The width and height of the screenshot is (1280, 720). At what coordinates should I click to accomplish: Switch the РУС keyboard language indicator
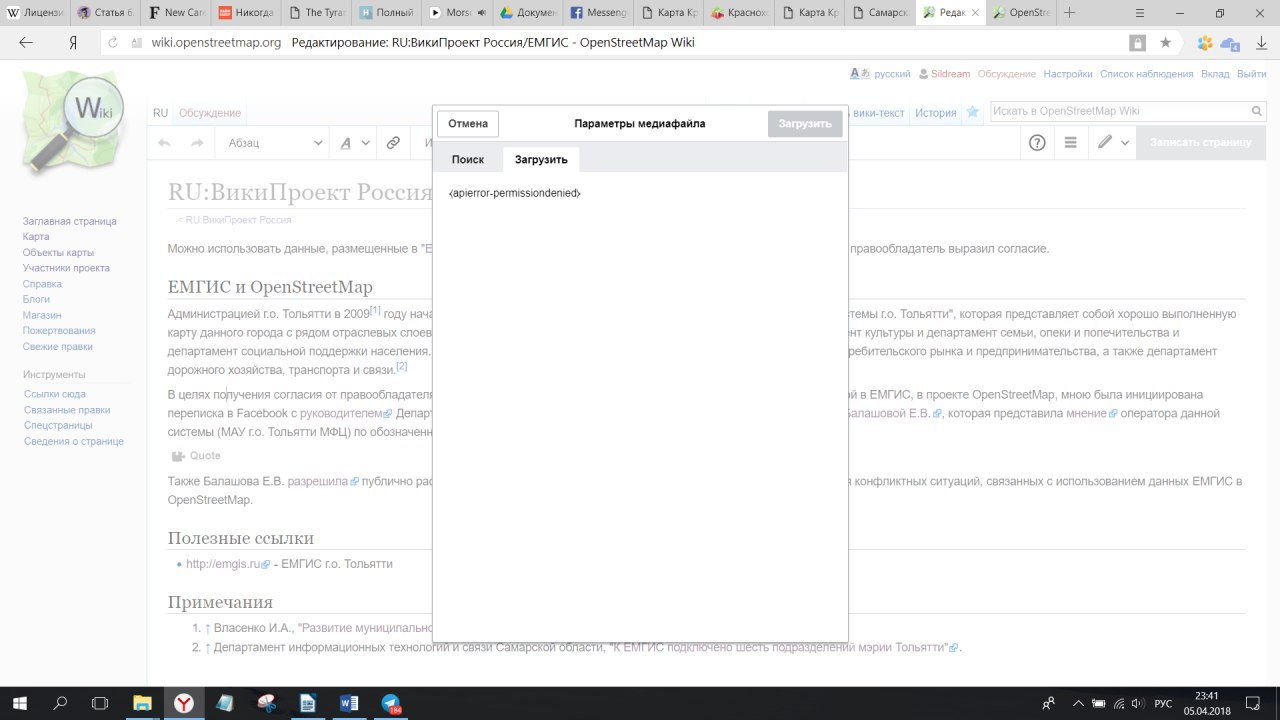[1163, 703]
